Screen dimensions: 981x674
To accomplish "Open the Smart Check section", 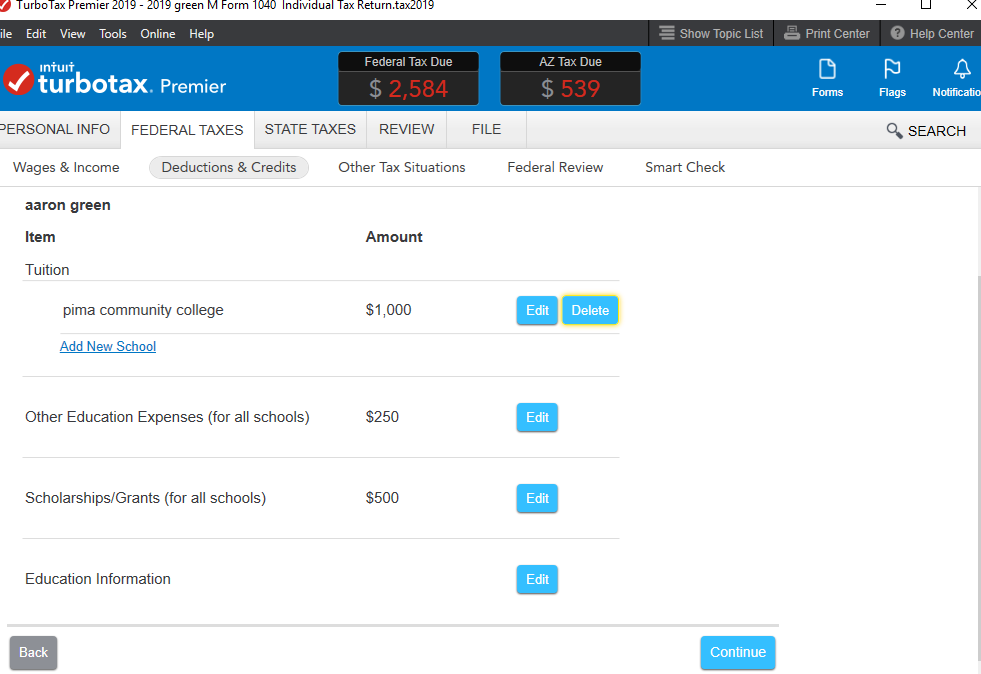I will click(x=685, y=168).
